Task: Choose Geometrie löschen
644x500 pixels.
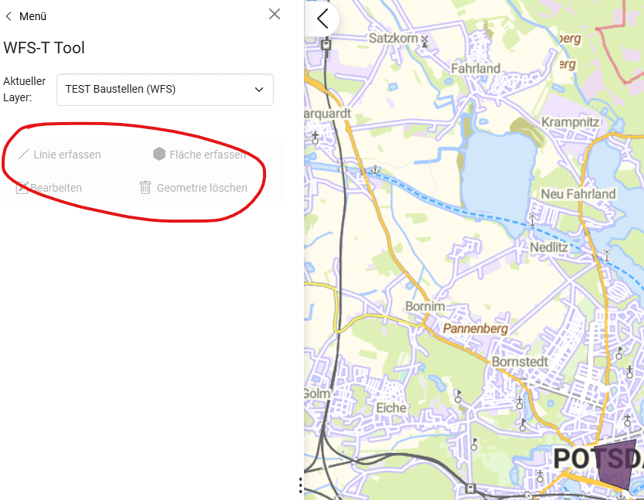Action: [x=201, y=187]
